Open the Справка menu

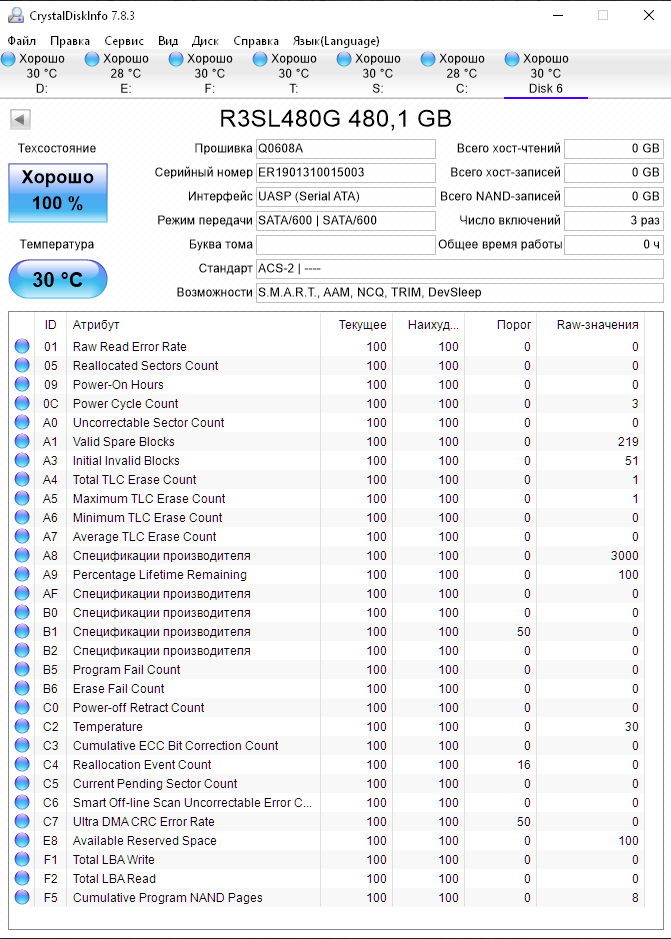click(x=256, y=41)
